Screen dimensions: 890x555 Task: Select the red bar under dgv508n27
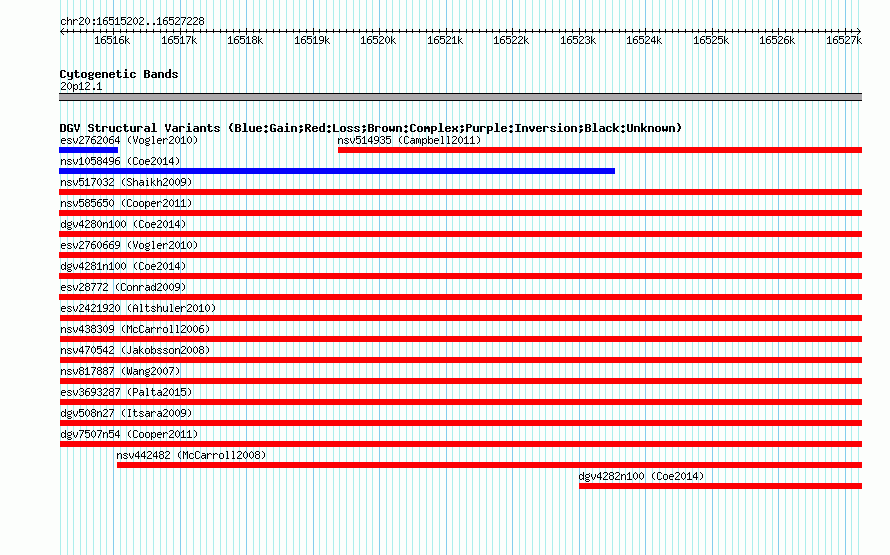(460, 423)
